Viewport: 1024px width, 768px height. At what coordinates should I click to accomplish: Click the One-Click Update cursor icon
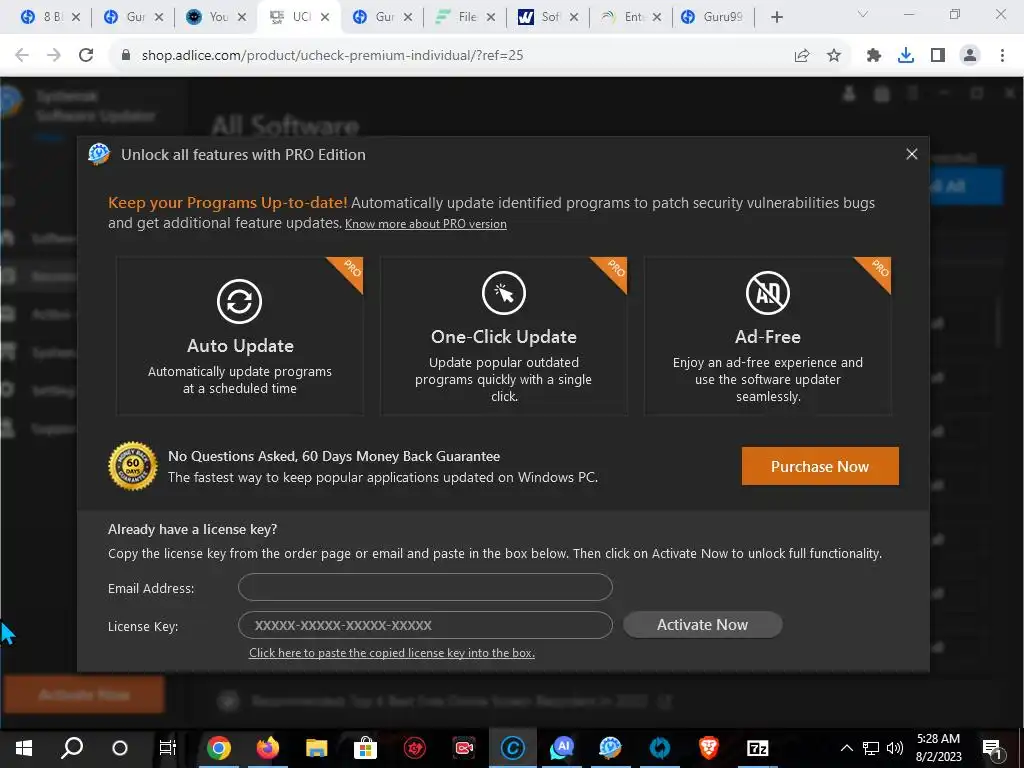504,293
